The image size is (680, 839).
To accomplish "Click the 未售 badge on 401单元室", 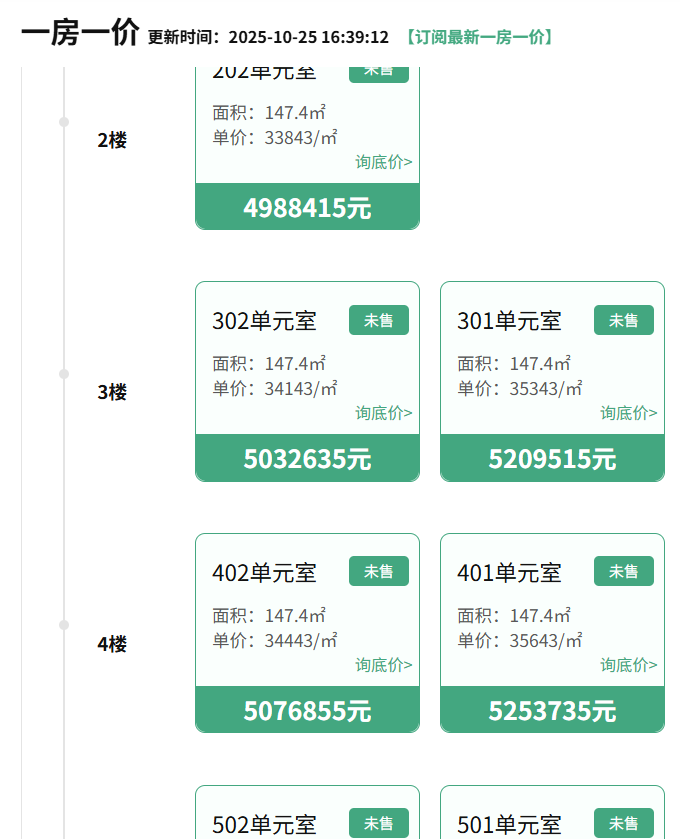I will 623,571.
